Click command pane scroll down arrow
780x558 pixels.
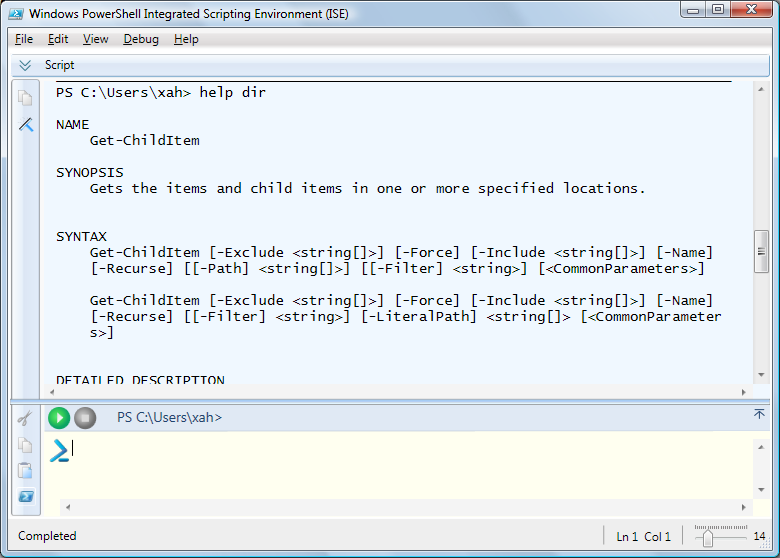761,490
